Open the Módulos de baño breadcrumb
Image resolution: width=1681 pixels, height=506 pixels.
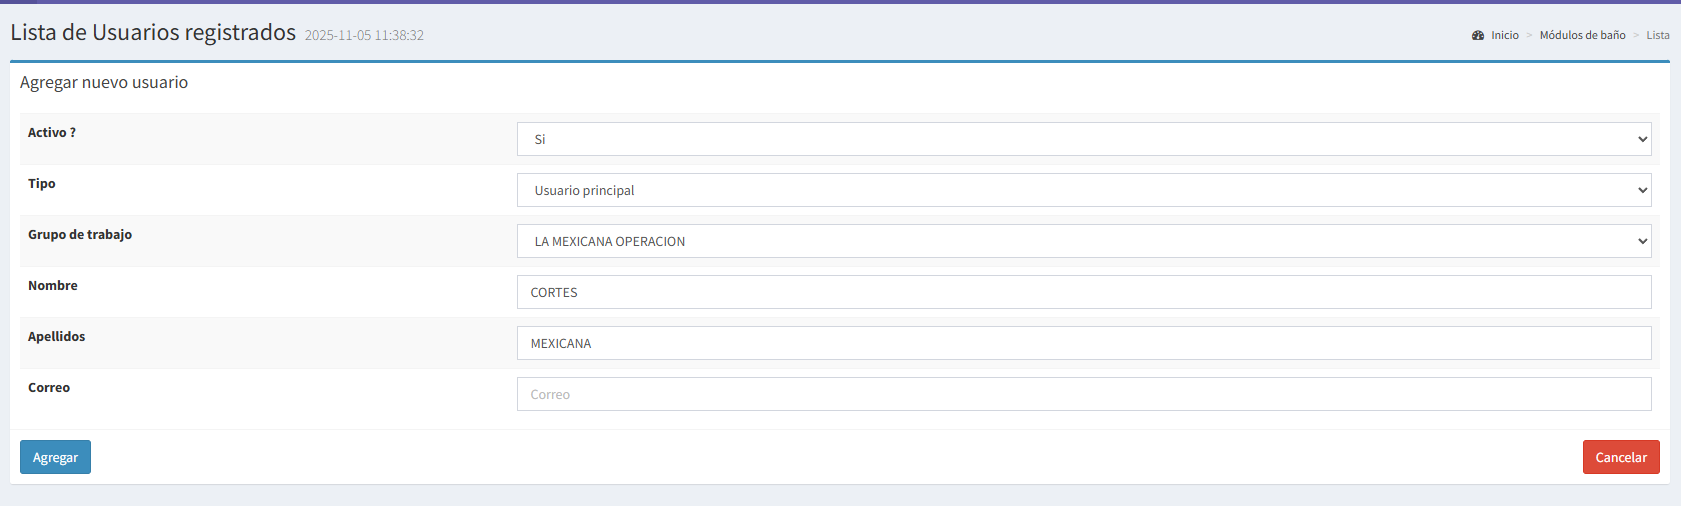click(1582, 35)
